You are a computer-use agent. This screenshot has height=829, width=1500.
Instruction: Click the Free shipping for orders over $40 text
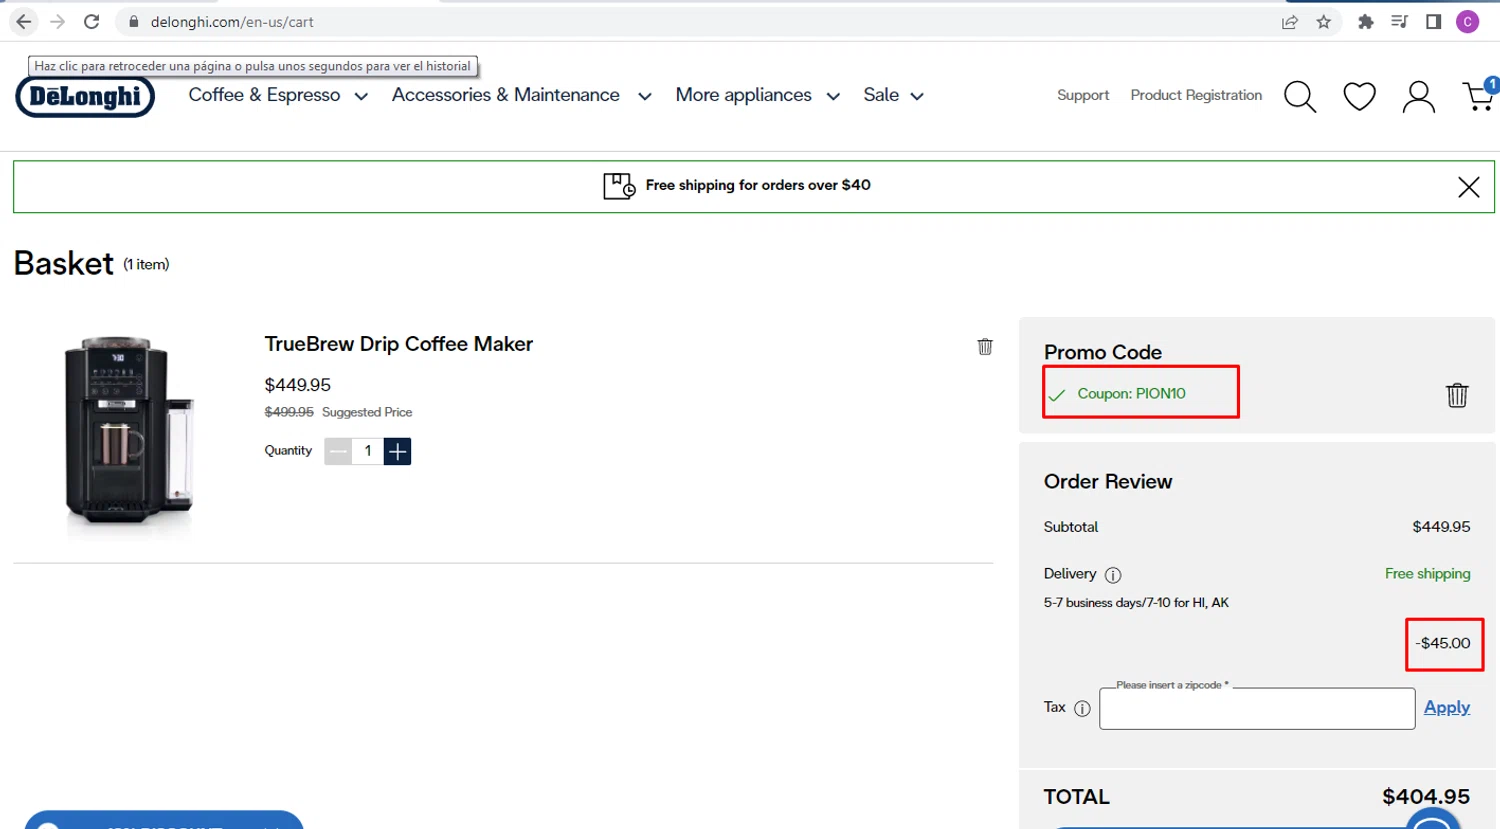pos(758,185)
